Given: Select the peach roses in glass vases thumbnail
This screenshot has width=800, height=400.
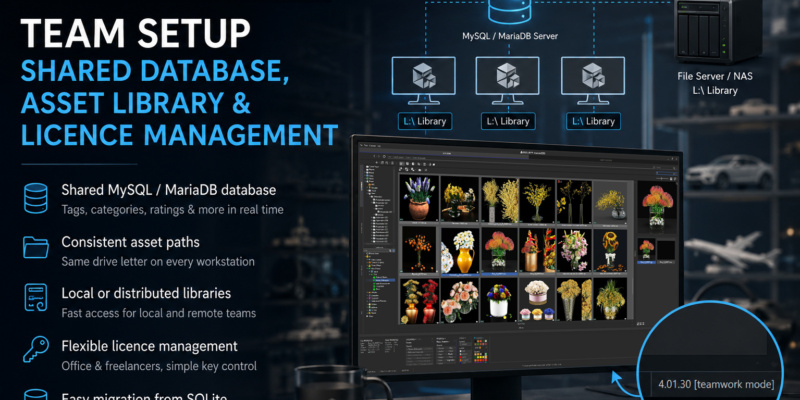Looking at the screenshot, I should pyautogui.click(x=460, y=301).
